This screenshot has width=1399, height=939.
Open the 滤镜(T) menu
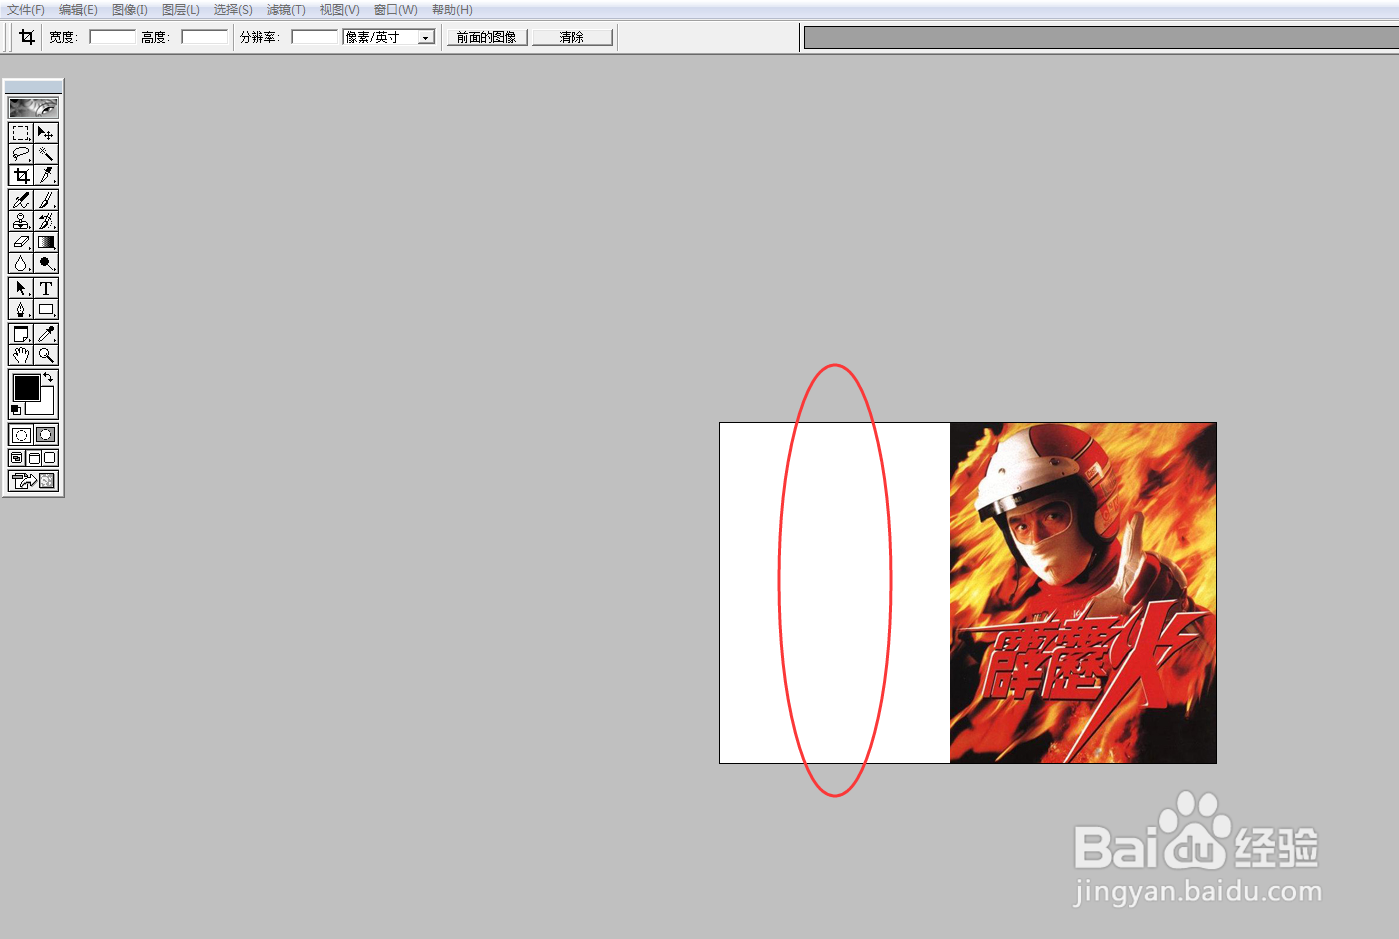coord(286,10)
